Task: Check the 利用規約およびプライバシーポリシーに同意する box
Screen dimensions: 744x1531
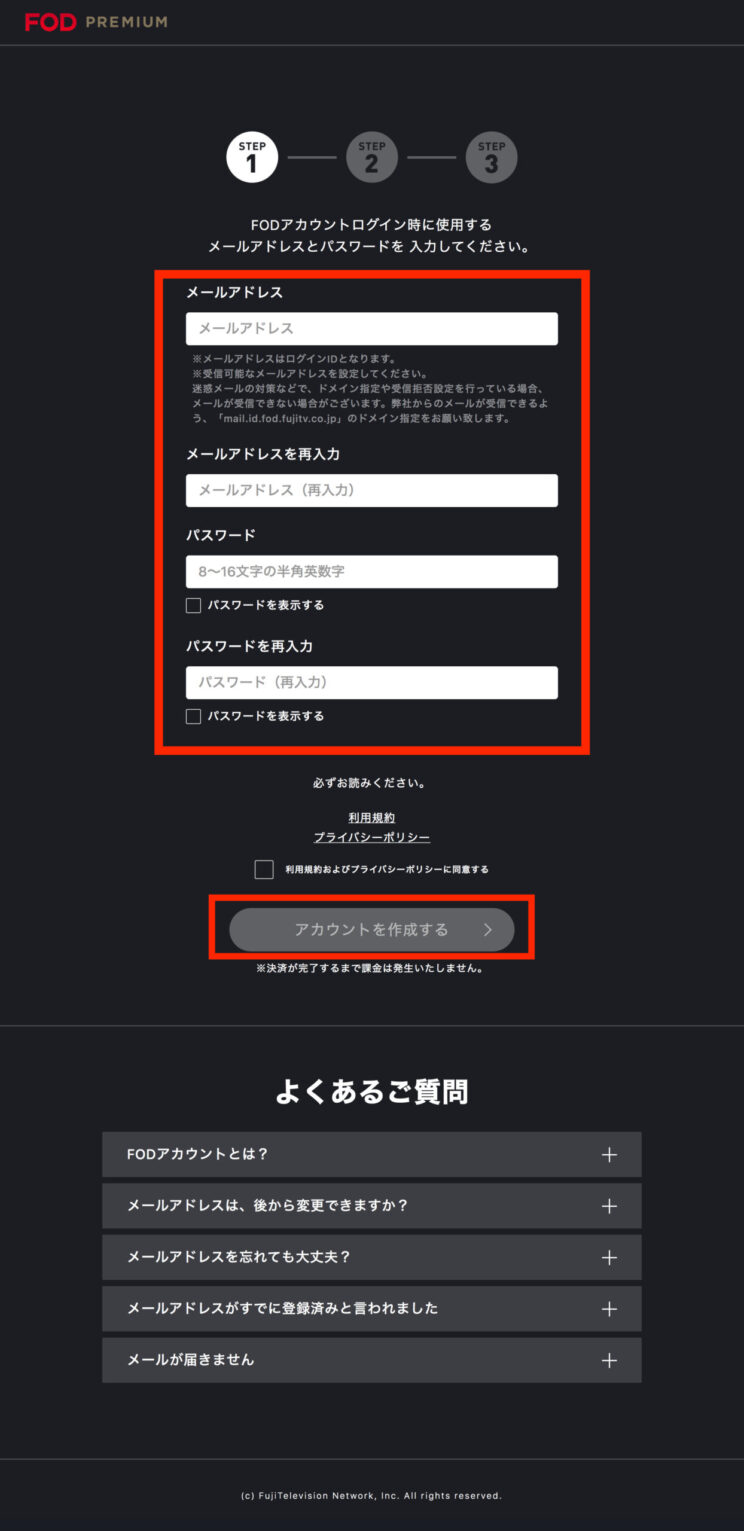Action: click(x=264, y=869)
